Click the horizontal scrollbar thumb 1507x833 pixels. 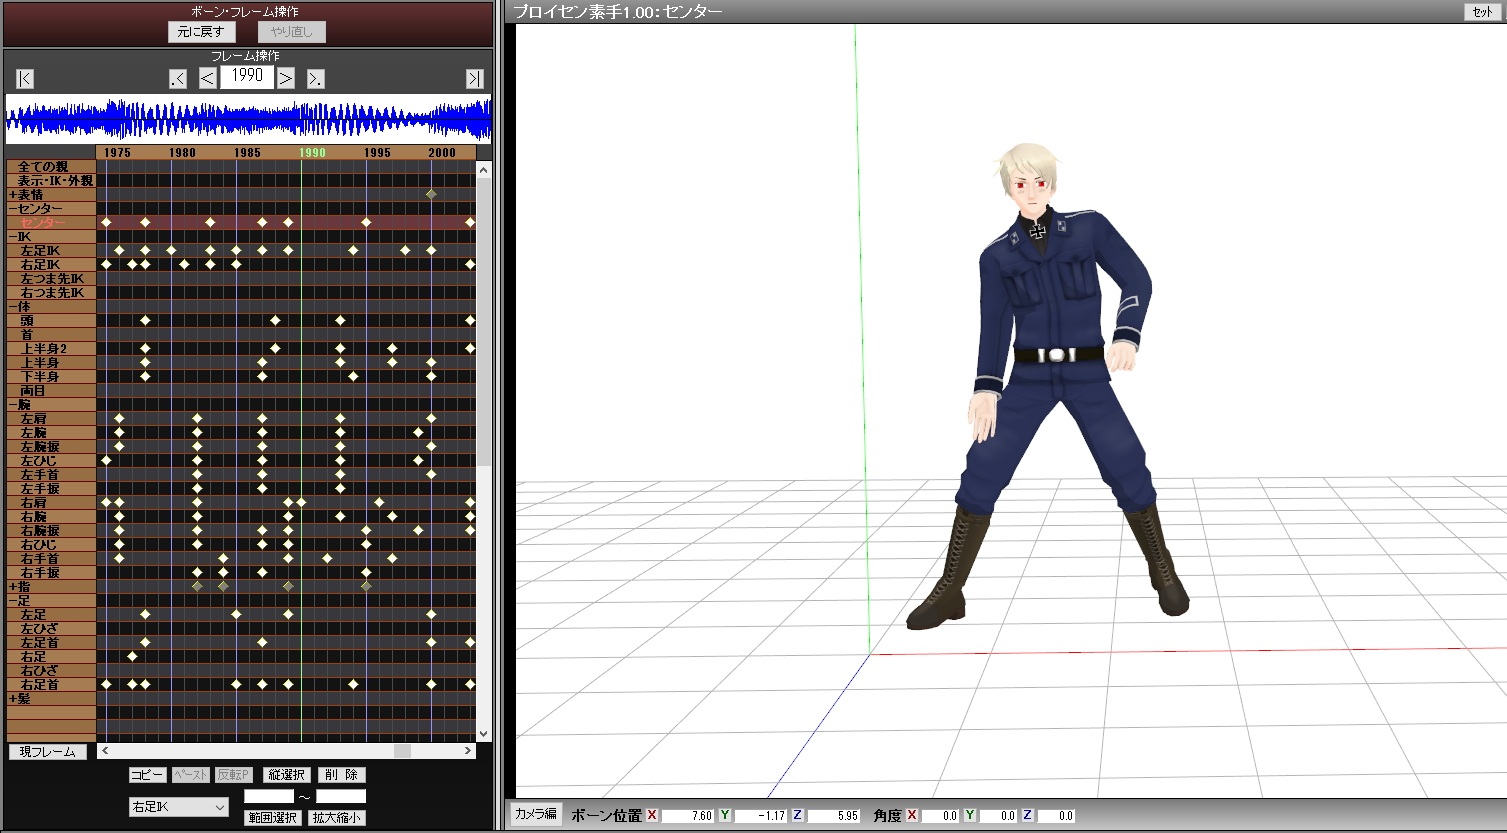click(x=402, y=751)
